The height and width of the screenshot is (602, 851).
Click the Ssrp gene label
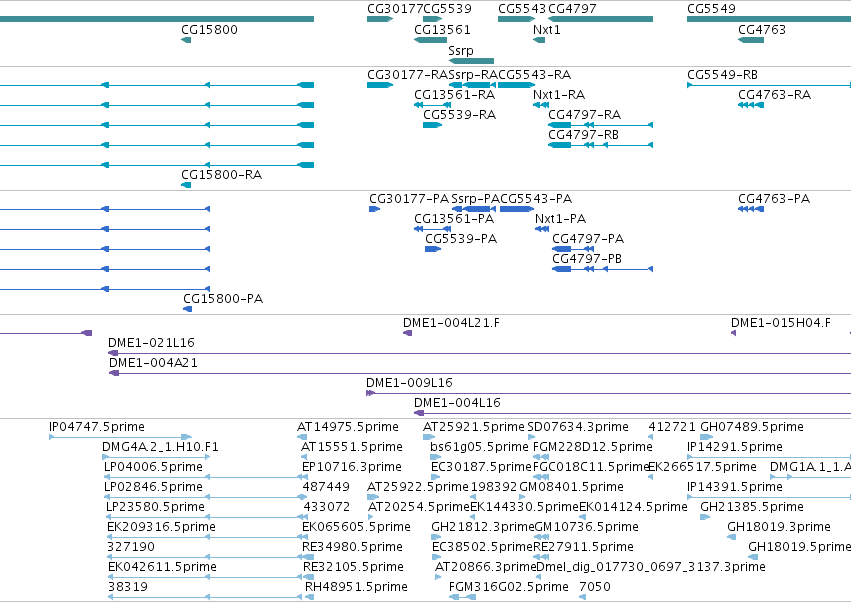coord(461,50)
